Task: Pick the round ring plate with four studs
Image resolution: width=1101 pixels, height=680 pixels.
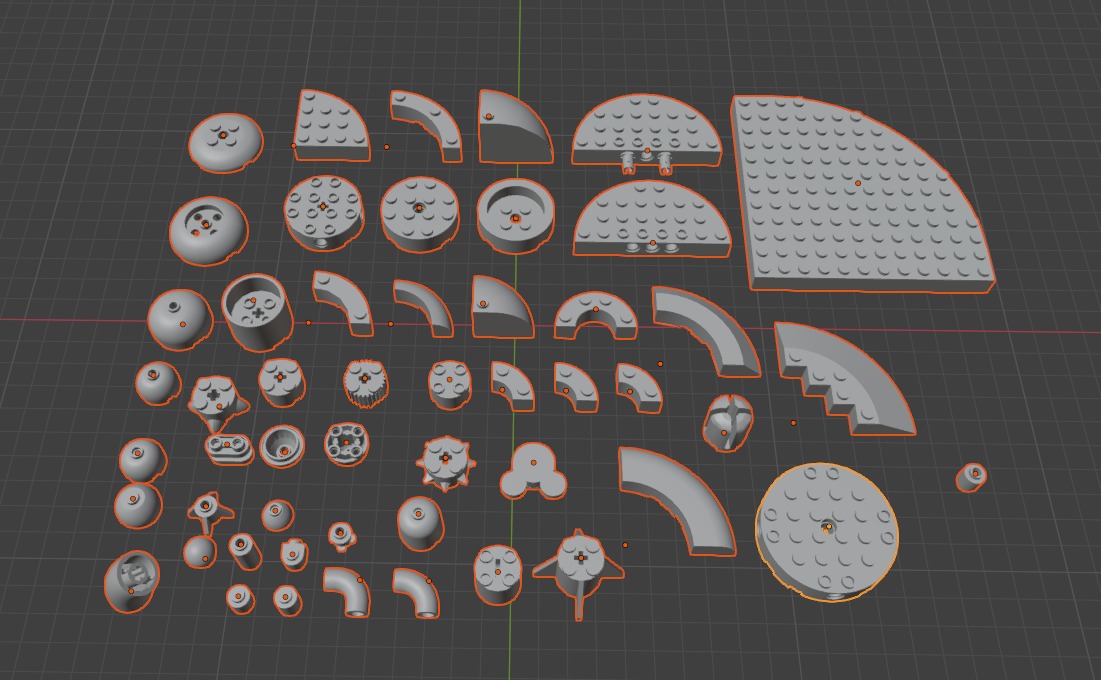Action: point(347,443)
